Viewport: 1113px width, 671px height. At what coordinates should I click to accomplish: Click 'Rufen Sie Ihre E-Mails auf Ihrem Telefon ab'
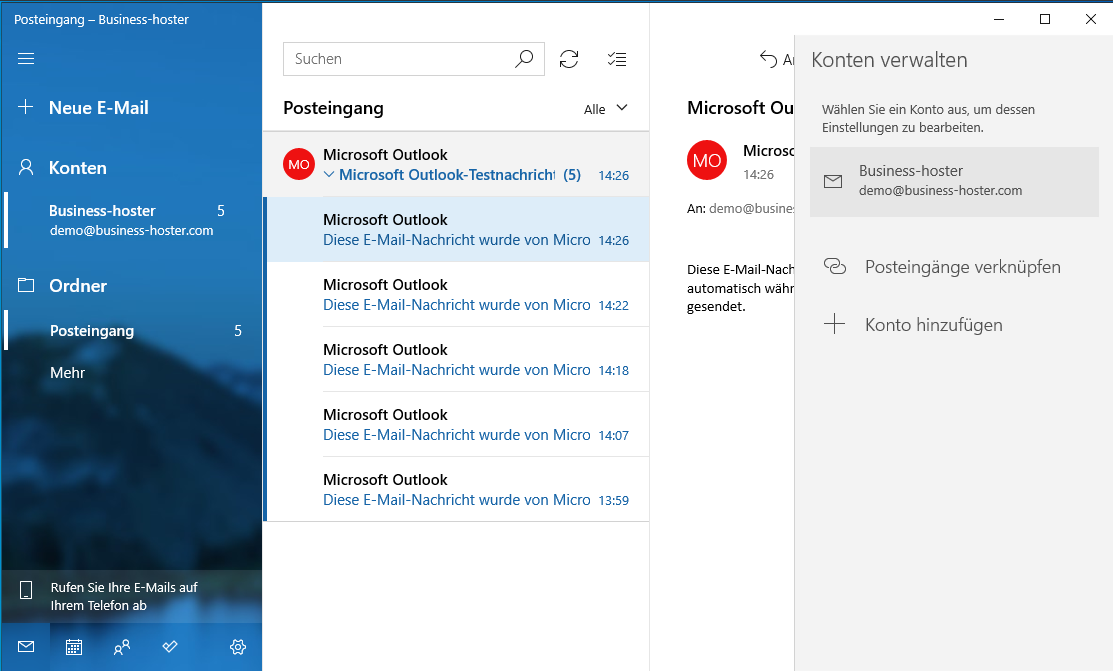point(124,596)
